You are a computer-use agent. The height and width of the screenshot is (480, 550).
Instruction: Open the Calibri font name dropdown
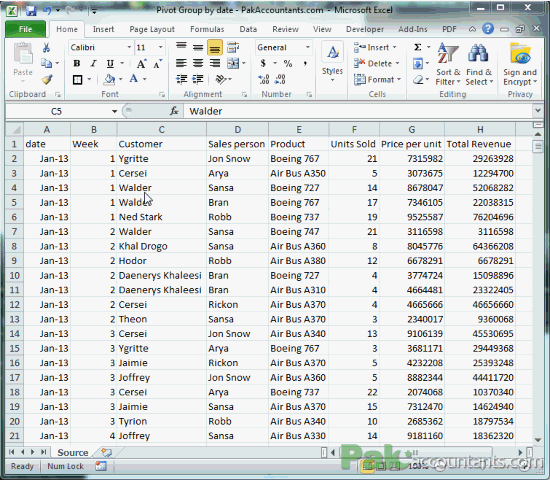[129, 47]
